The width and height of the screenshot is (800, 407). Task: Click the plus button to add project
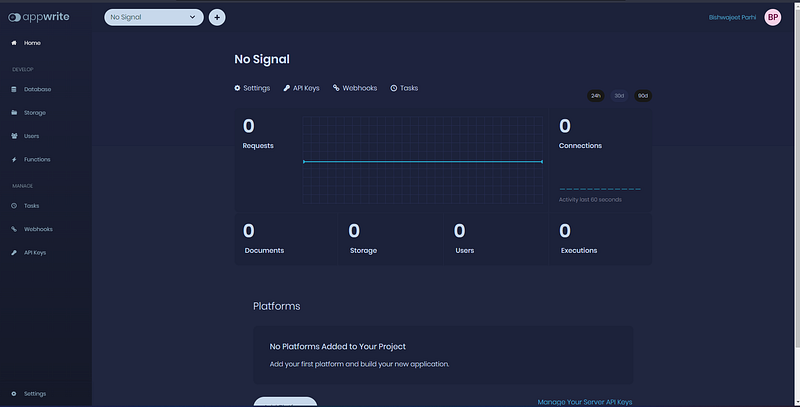[217, 17]
